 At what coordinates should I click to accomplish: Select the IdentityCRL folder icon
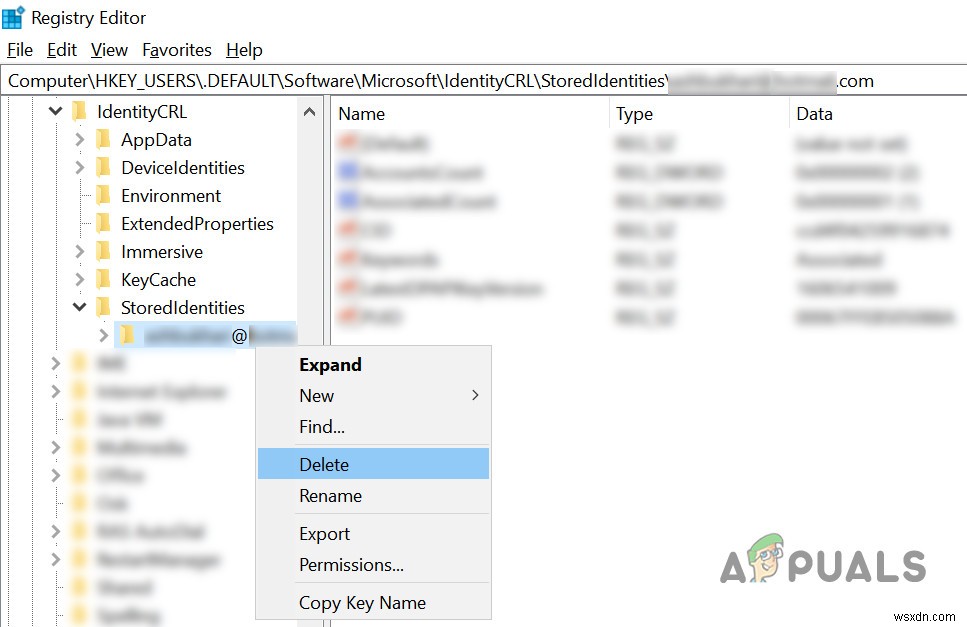tap(80, 112)
